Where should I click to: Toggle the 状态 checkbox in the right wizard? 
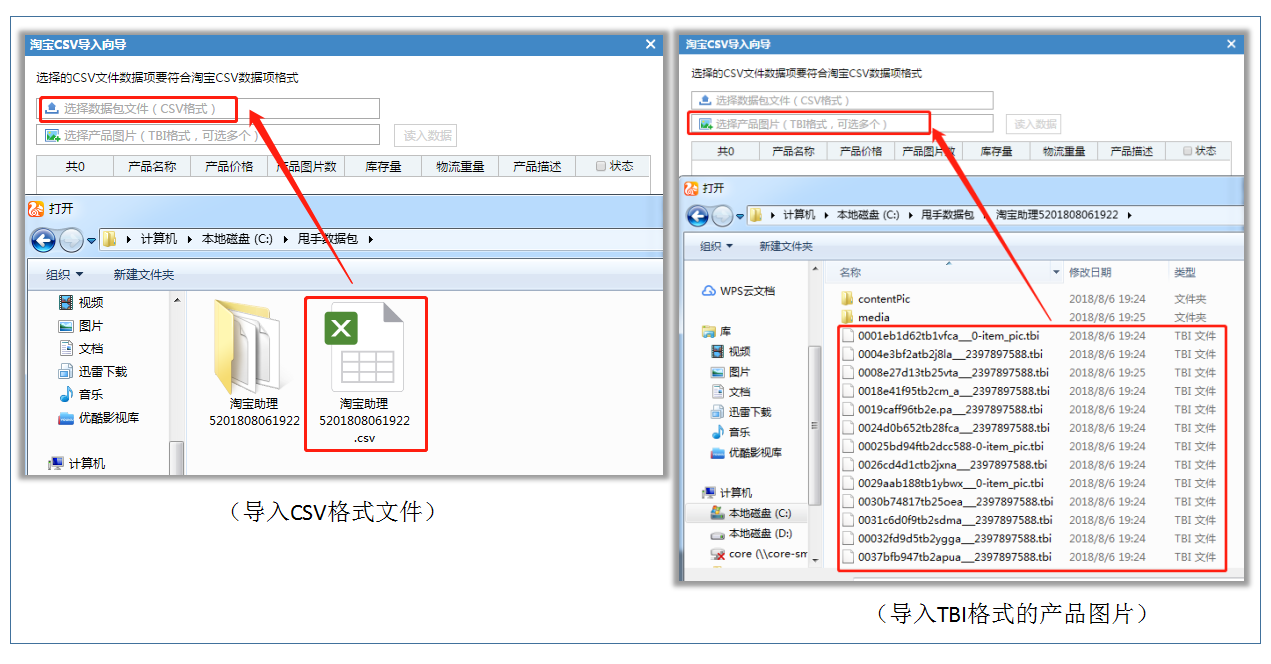(x=1187, y=151)
